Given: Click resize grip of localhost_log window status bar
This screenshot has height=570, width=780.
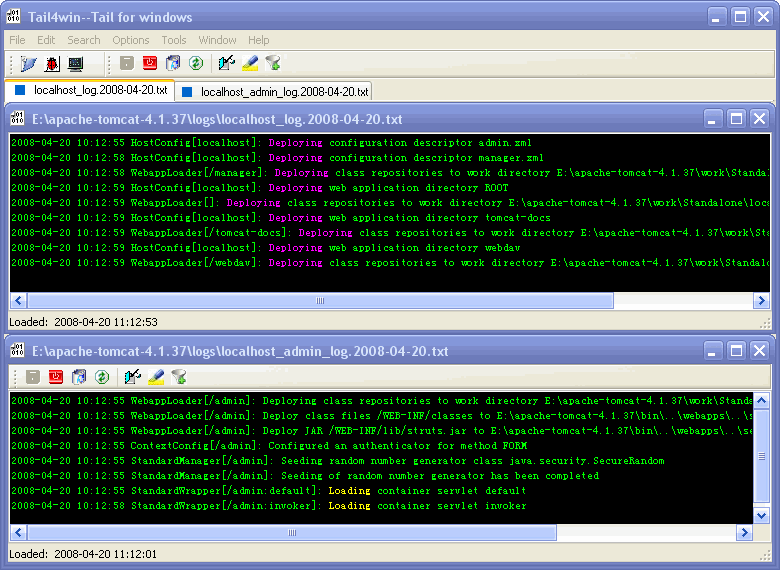Looking at the screenshot, I should point(765,324).
